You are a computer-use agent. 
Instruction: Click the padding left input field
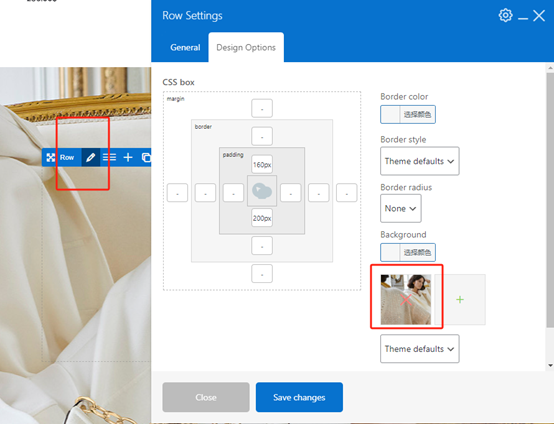(233, 193)
